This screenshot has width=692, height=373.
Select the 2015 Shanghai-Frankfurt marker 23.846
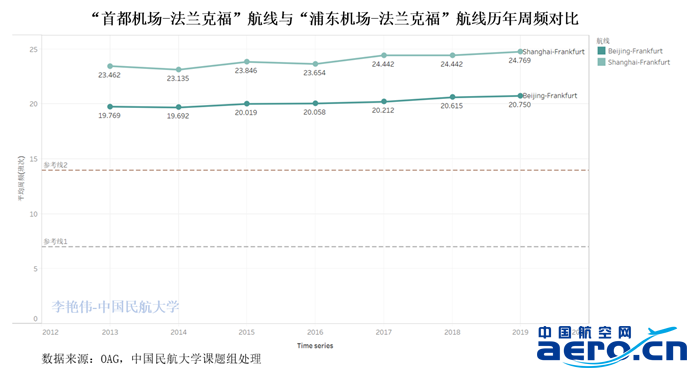tap(247, 62)
